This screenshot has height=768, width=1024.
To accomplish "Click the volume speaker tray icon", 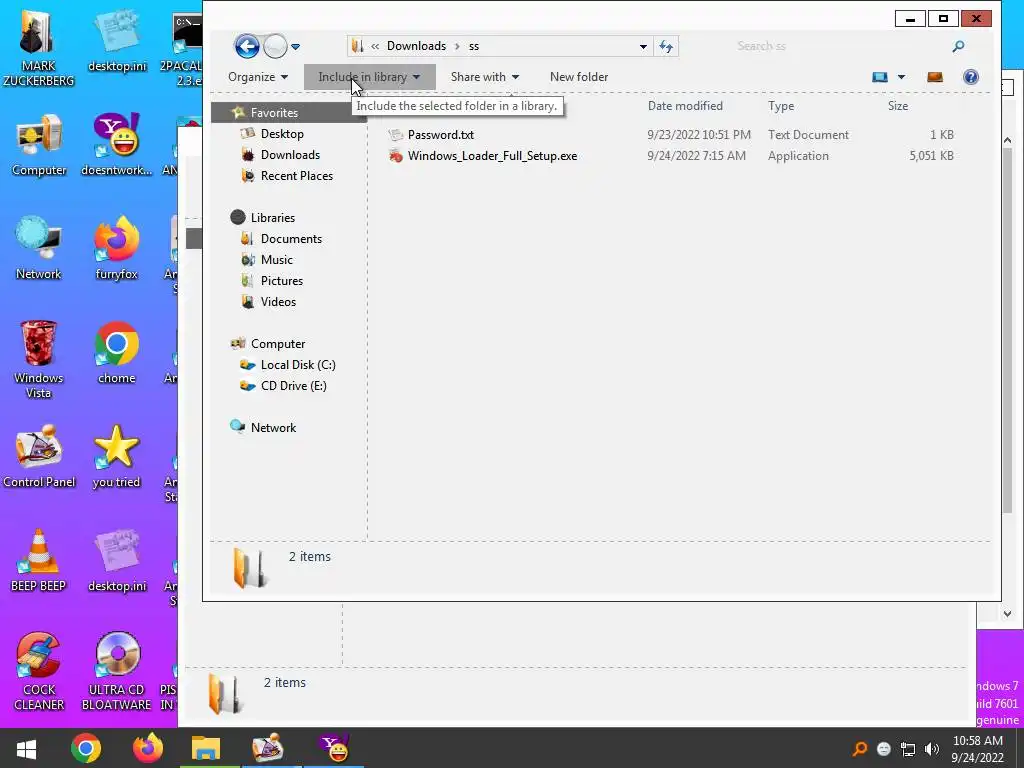I will pos(931,749).
